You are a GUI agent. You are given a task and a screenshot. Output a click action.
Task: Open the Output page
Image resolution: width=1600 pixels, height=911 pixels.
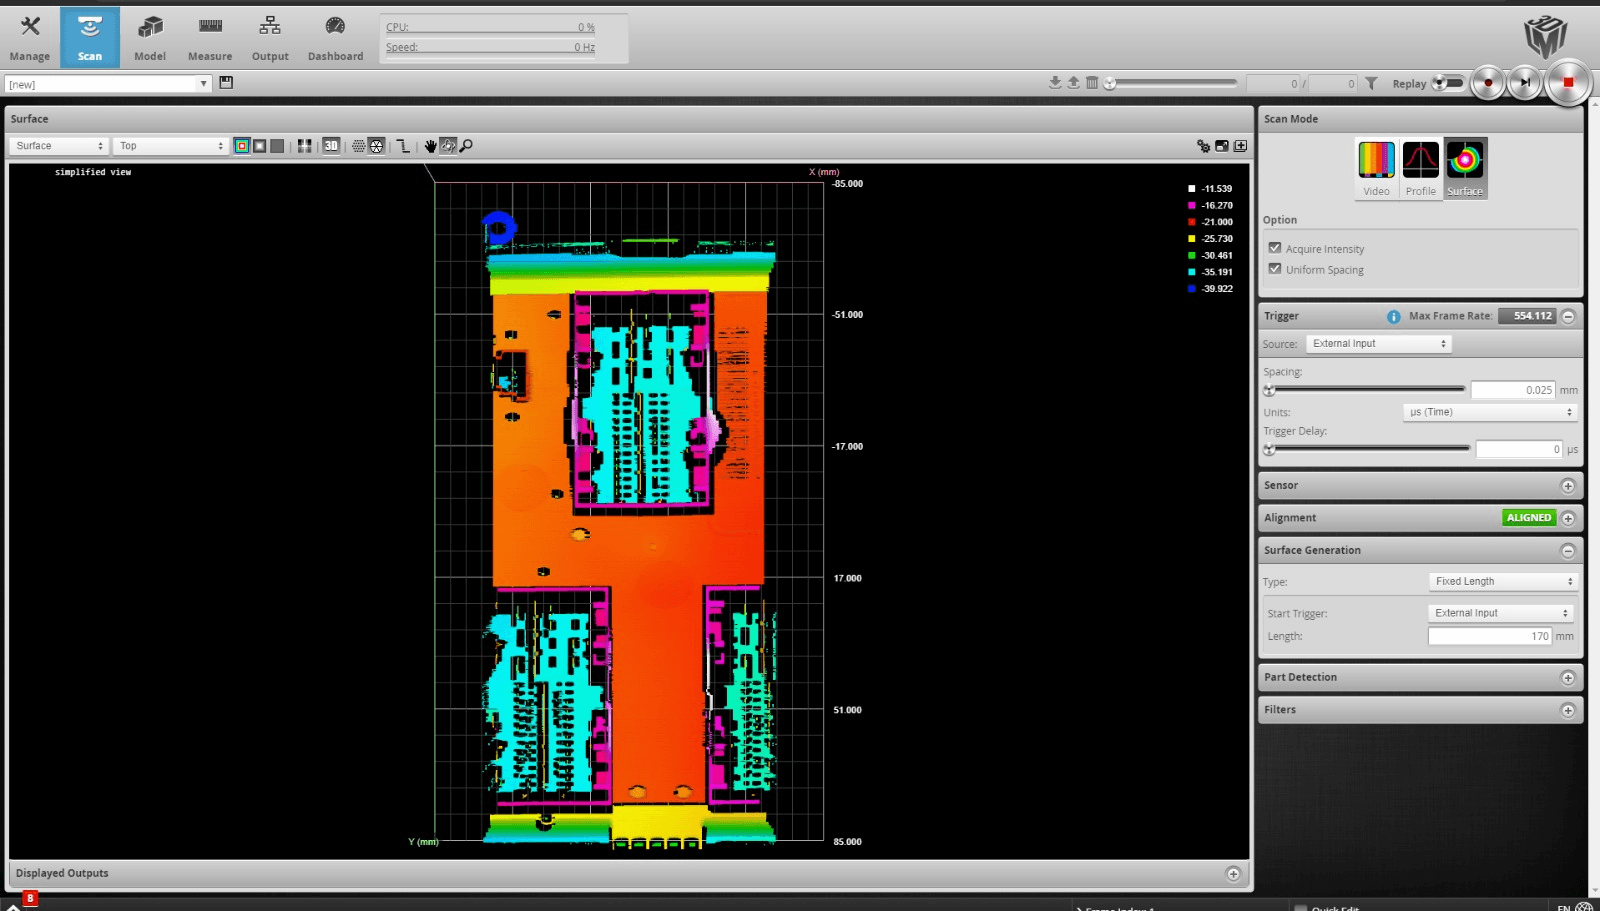pyautogui.click(x=270, y=38)
